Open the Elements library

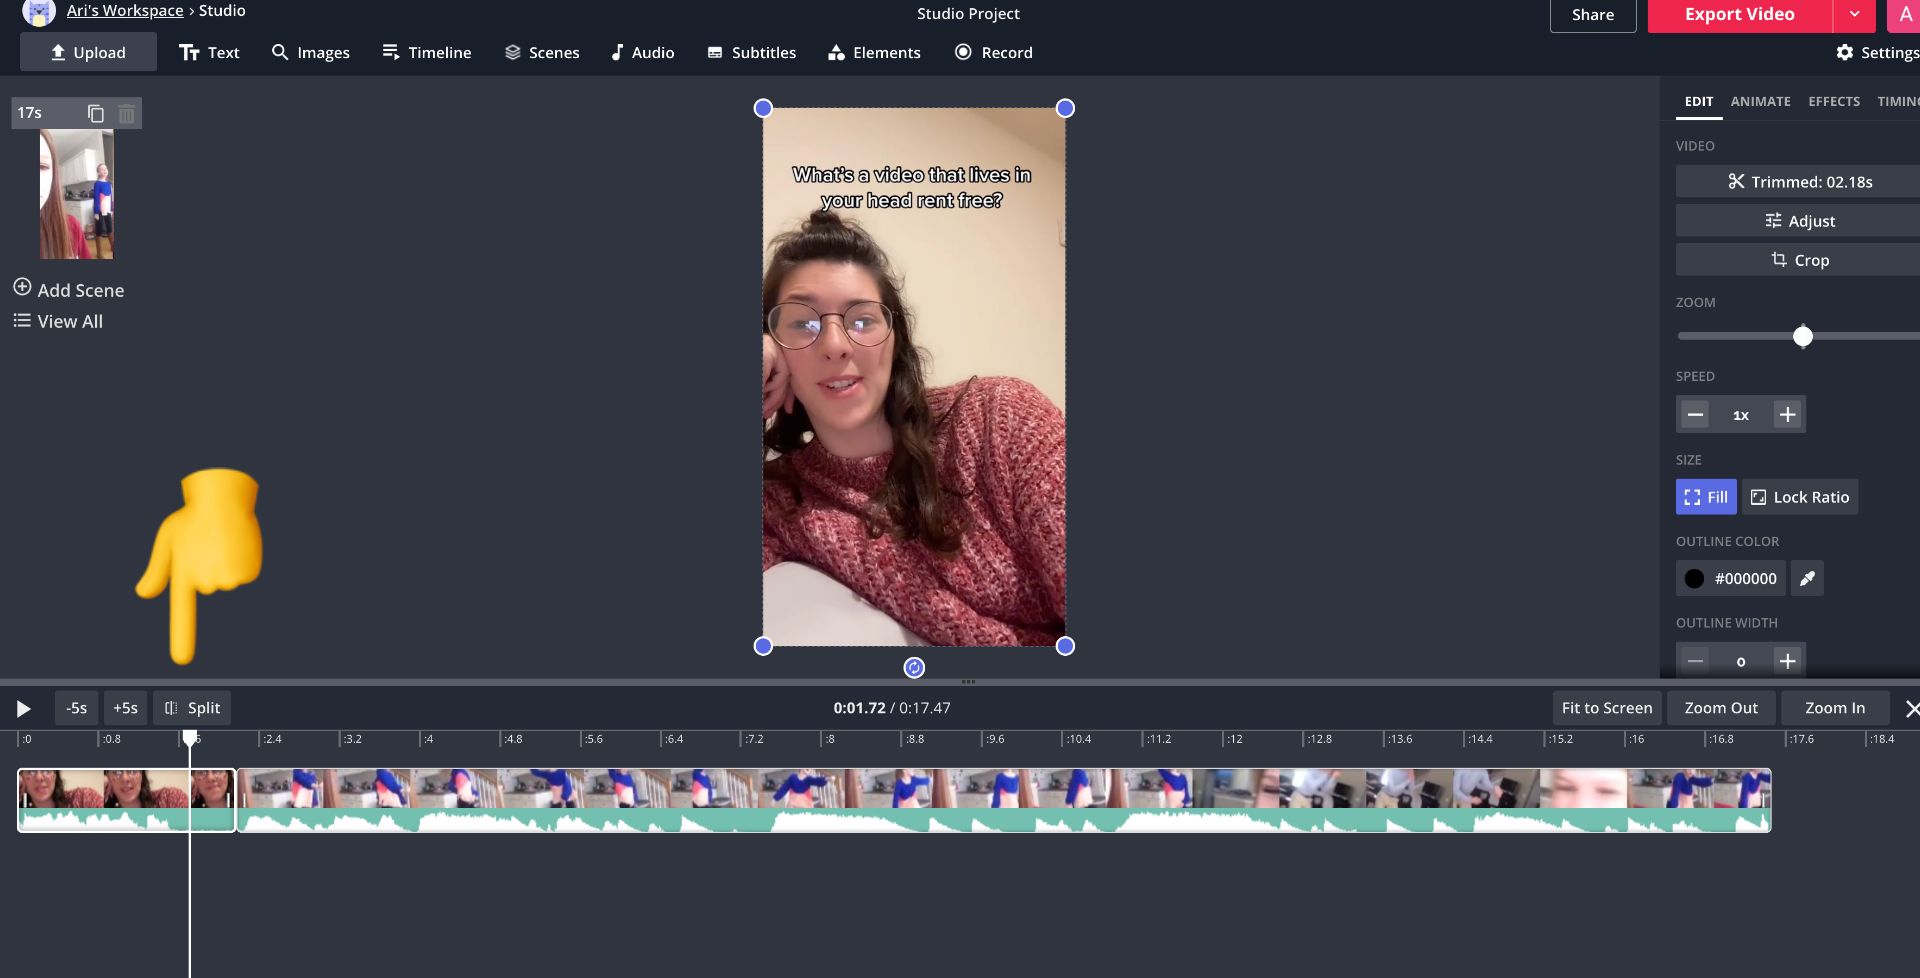pyautogui.click(x=873, y=52)
